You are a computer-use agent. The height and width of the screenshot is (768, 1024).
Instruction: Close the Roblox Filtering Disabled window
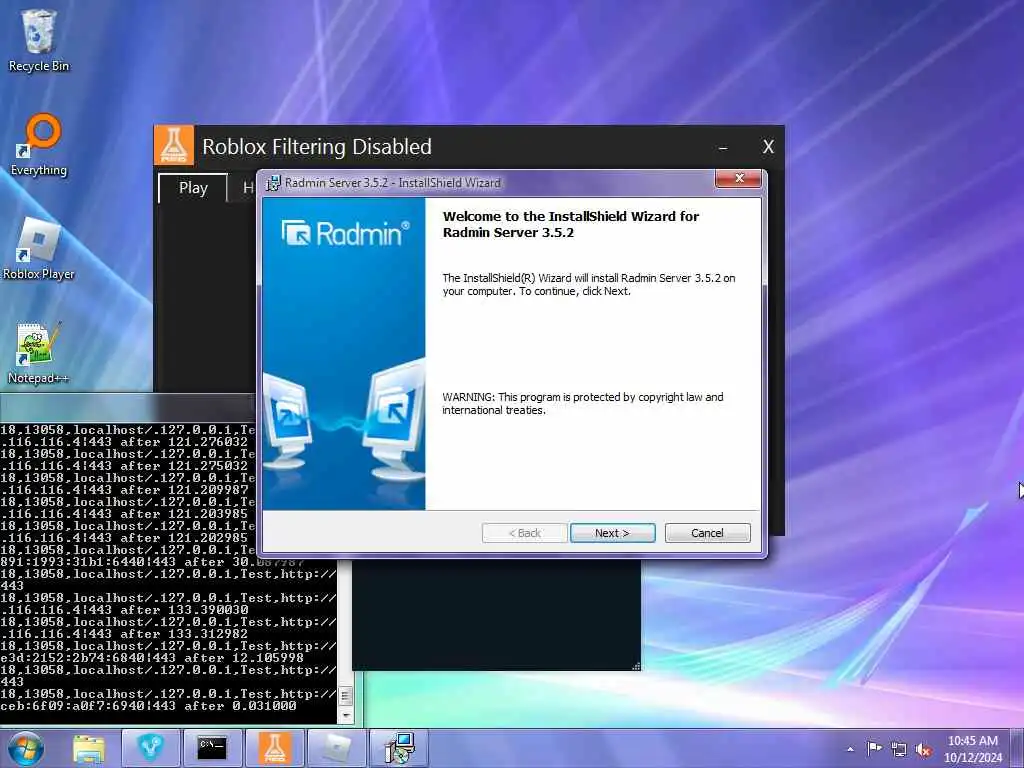tap(769, 147)
